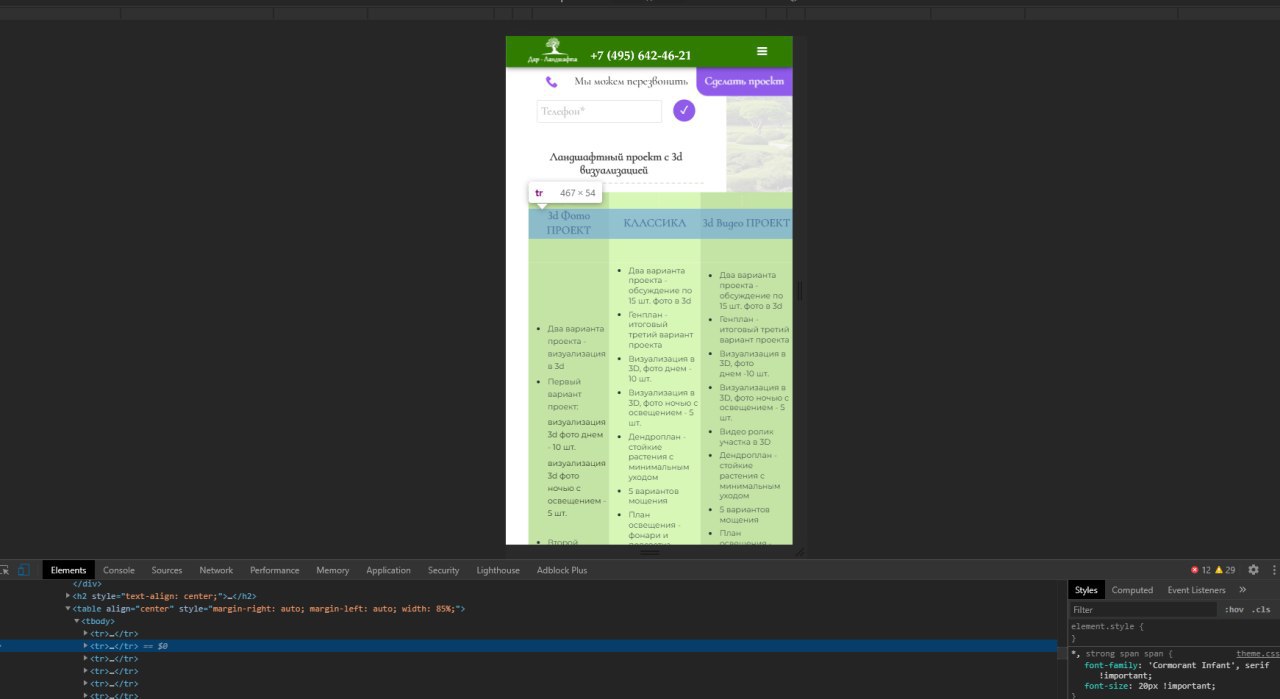Collapse the table align center node
The height and width of the screenshot is (699, 1280).
coord(68,608)
